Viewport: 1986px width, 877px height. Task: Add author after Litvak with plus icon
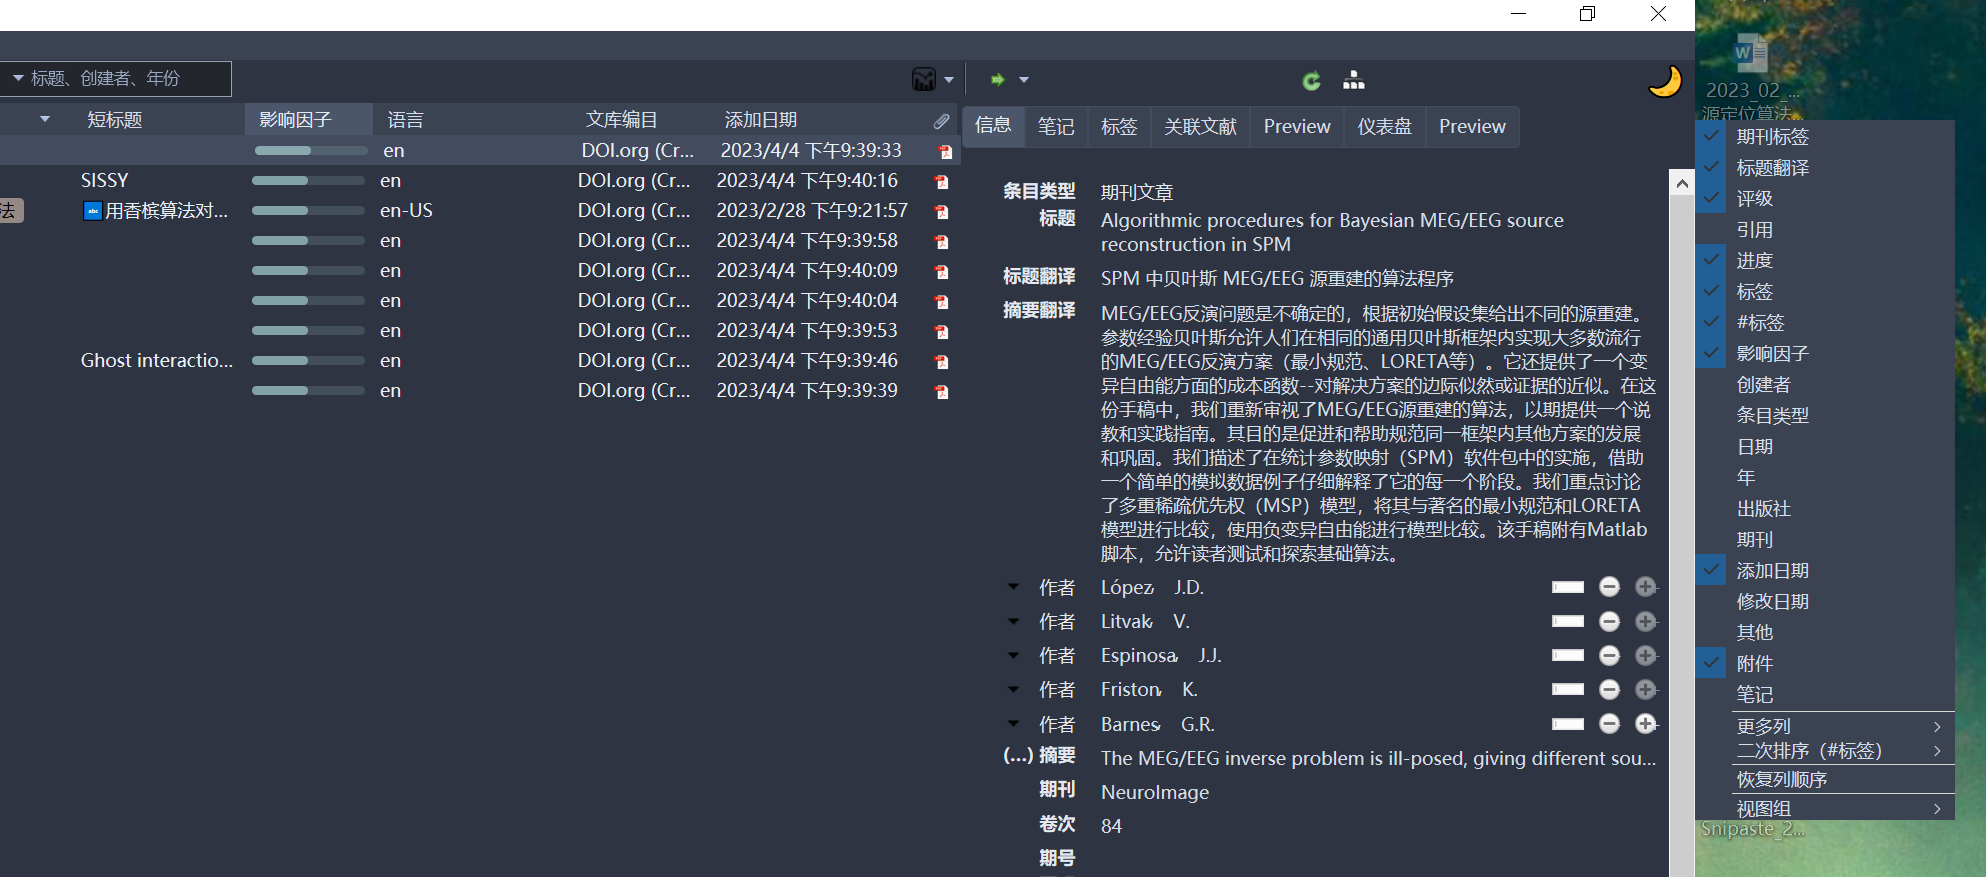(1646, 621)
